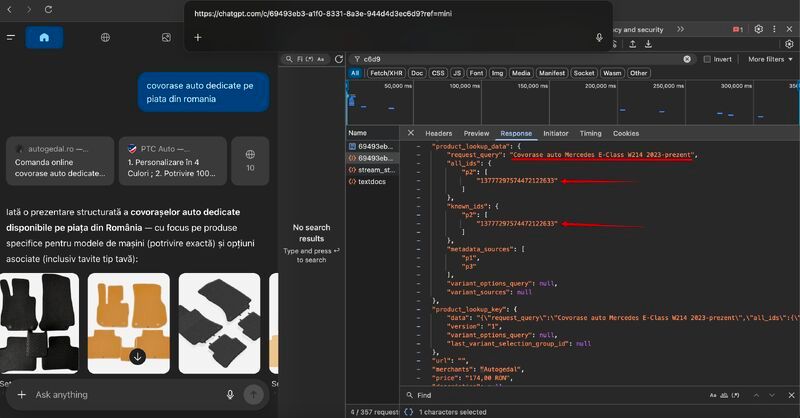Click the Ask anything chat input
This screenshot has width=800, height=418.
128,395
